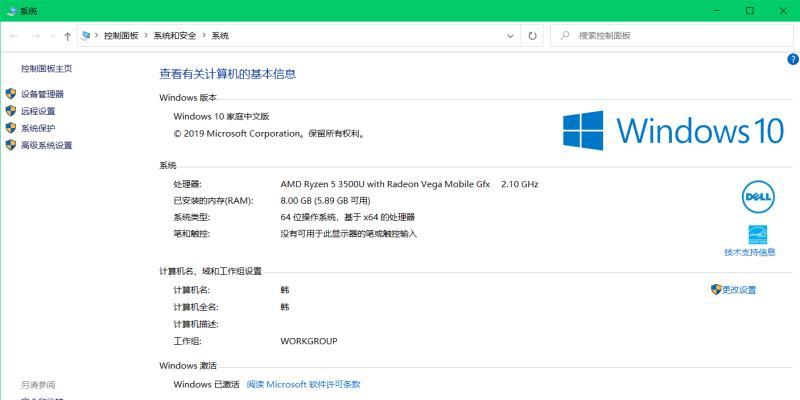Click shield icon beside 设备管理器
800x400 pixels.
(x=11, y=94)
